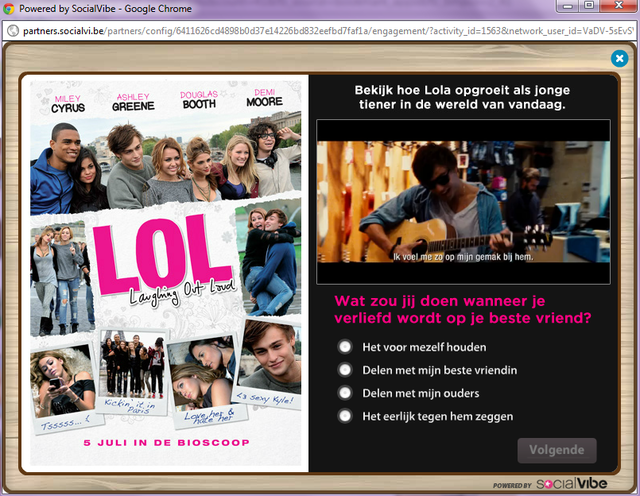Open the LOL movie poster image
The width and height of the screenshot is (640, 496).
166,273
